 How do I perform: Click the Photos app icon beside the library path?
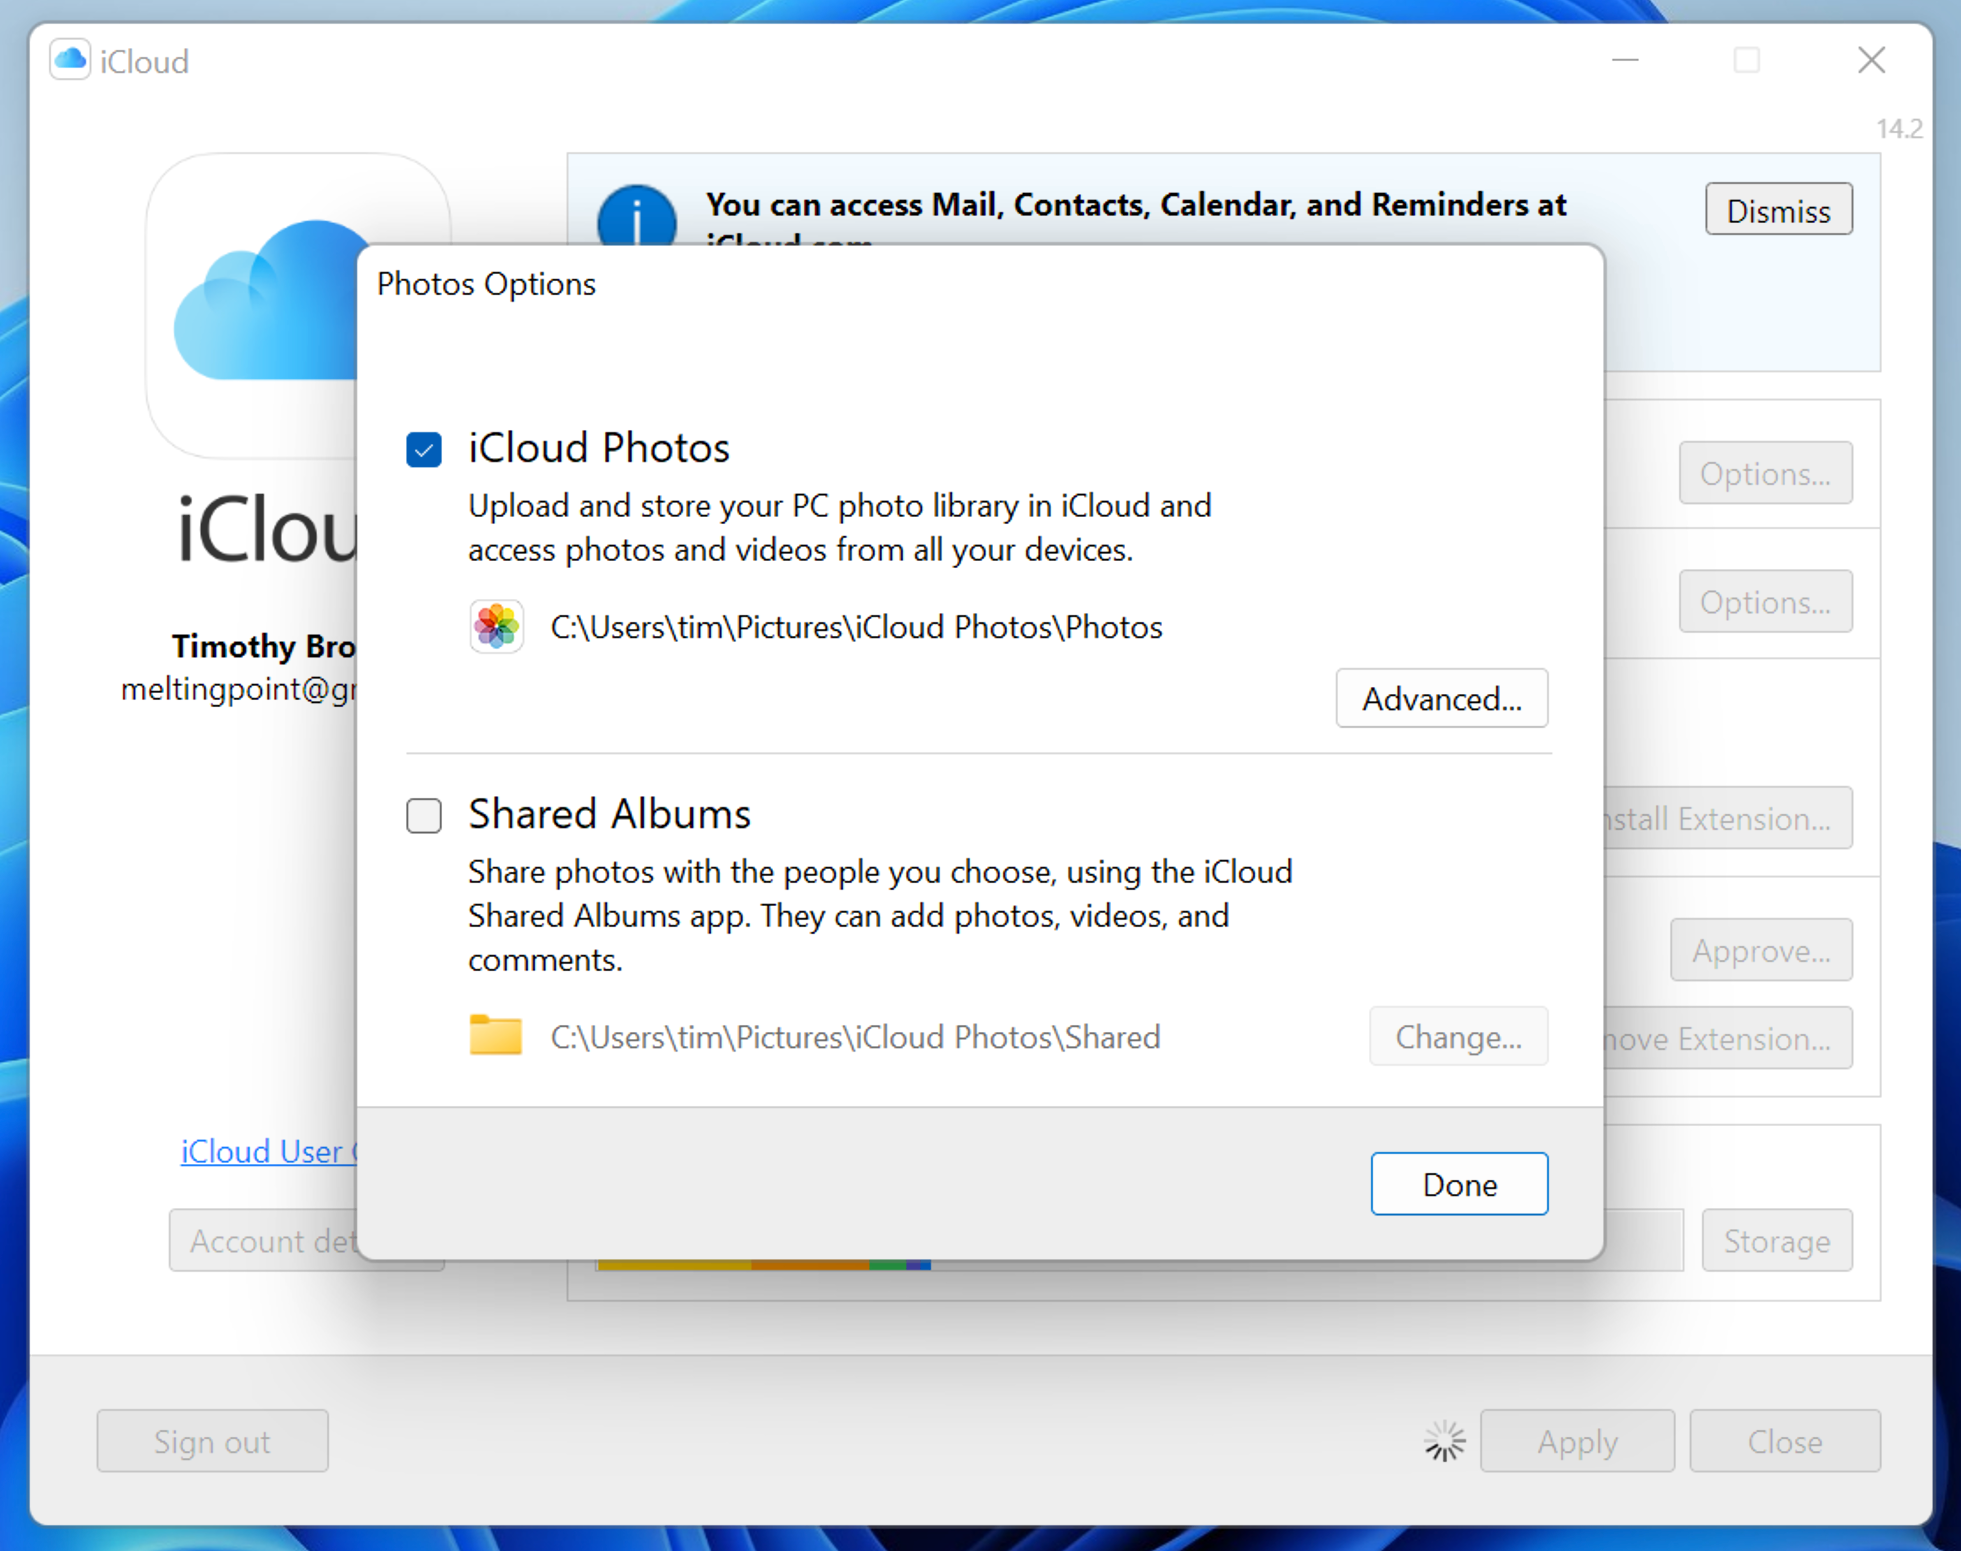[496, 627]
